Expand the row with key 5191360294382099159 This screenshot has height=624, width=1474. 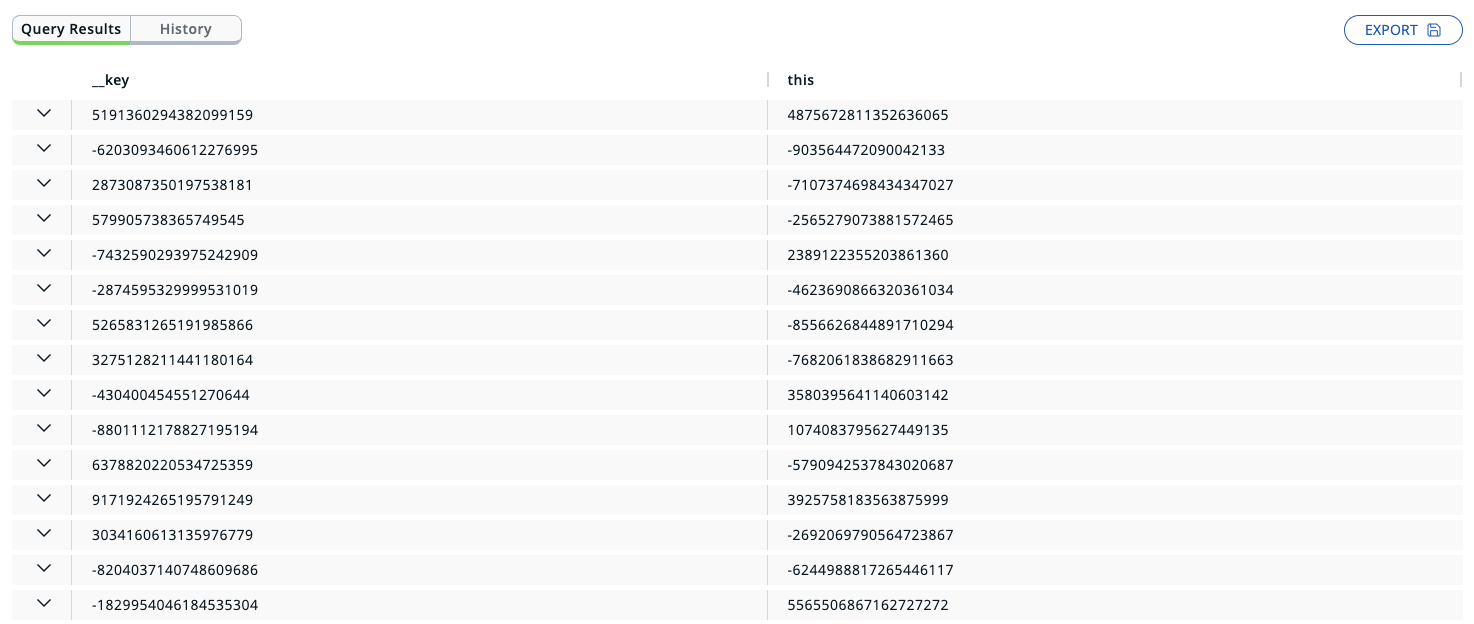[x=43, y=114]
